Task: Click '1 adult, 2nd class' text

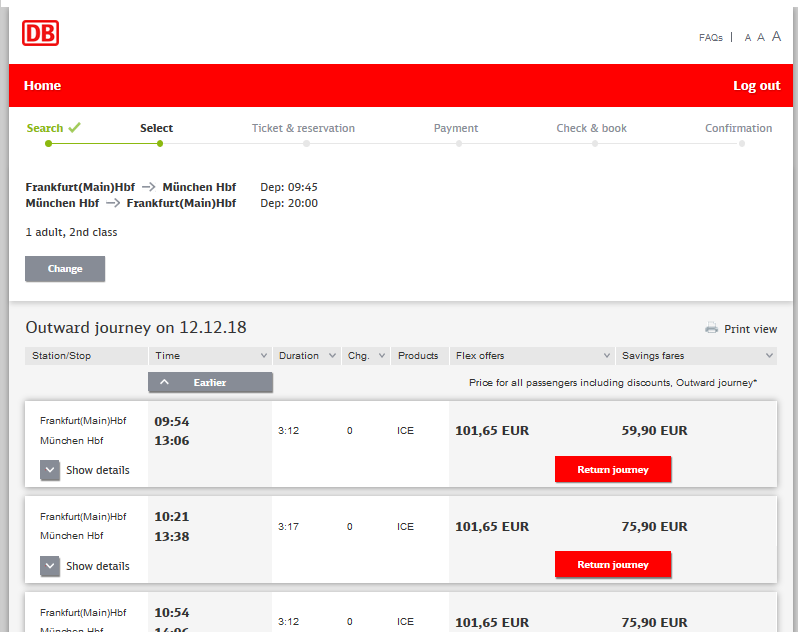Action: [71, 232]
